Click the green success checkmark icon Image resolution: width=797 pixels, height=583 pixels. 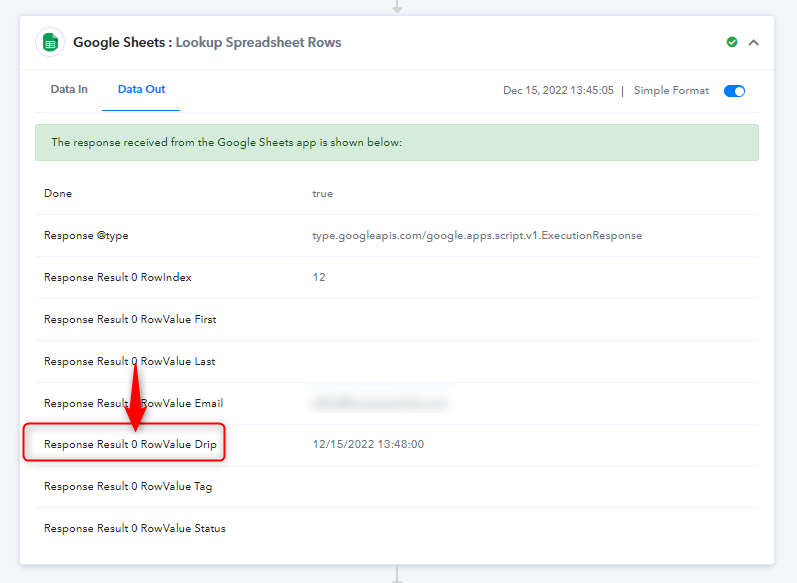coord(732,42)
